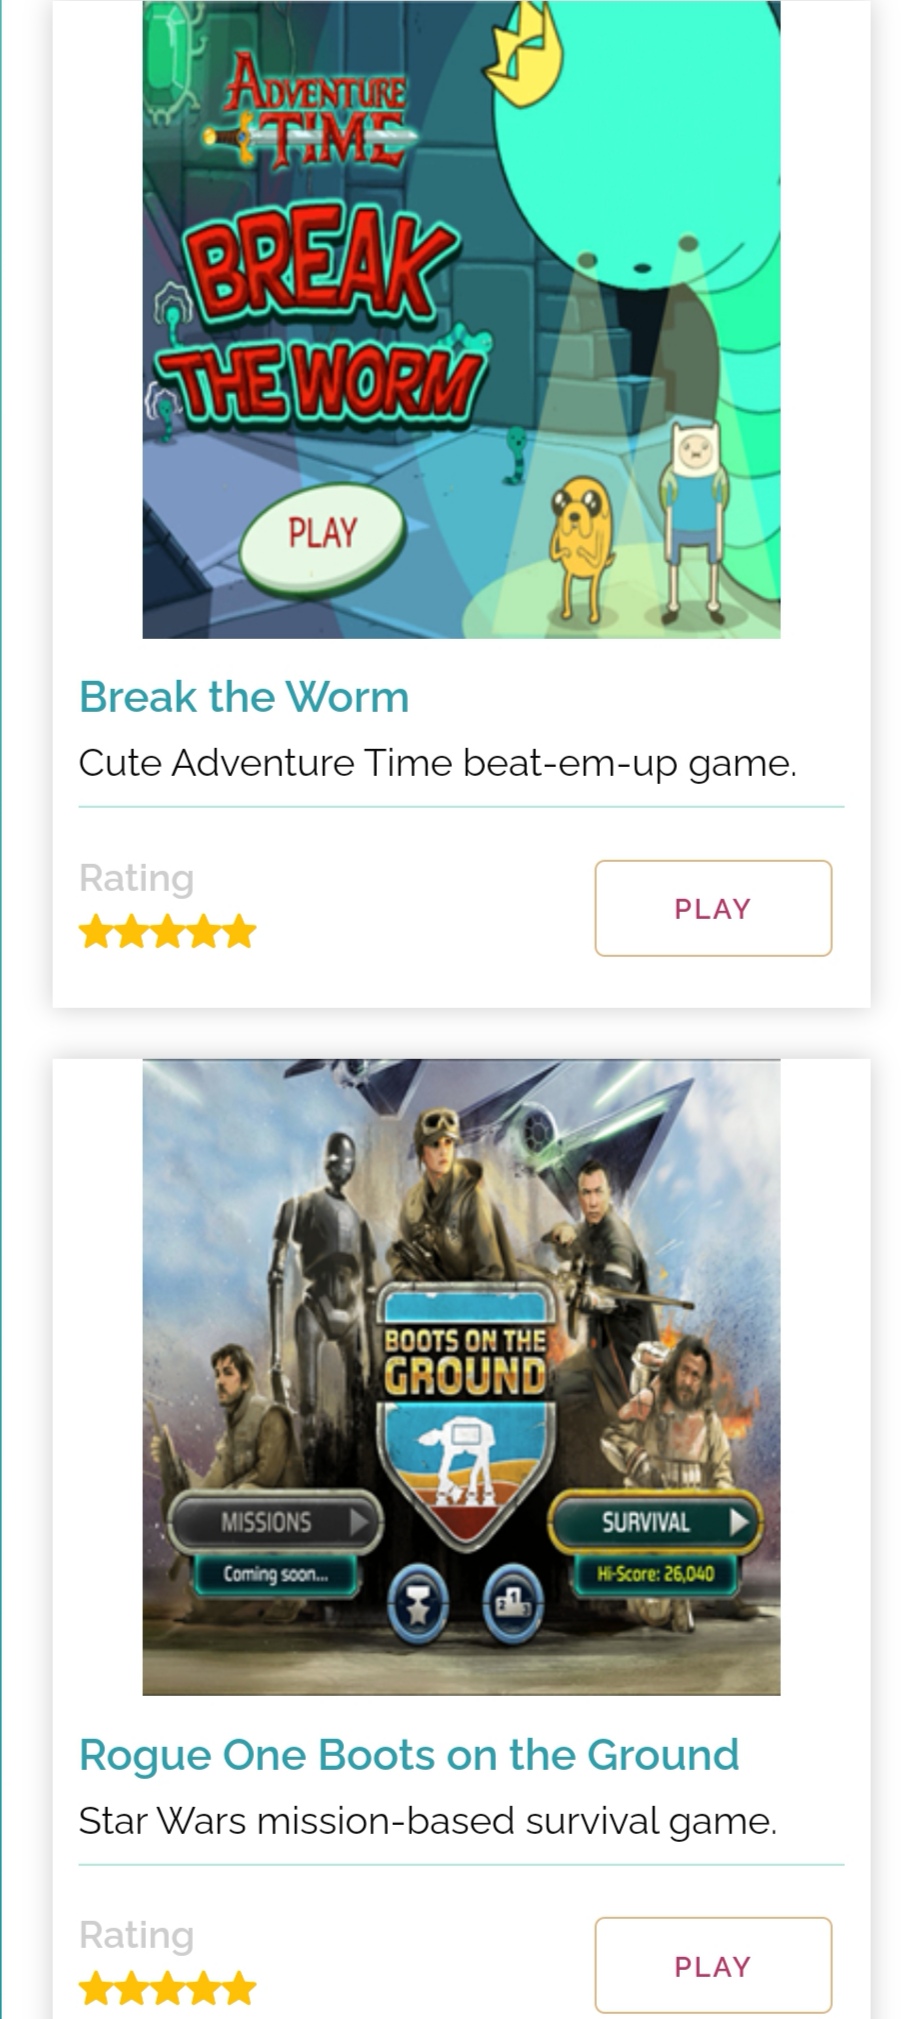The width and height of the screenshot is (908, 2019).
Task: Click the Boots on the Ground shield emblem
Action: point(465,1417)
